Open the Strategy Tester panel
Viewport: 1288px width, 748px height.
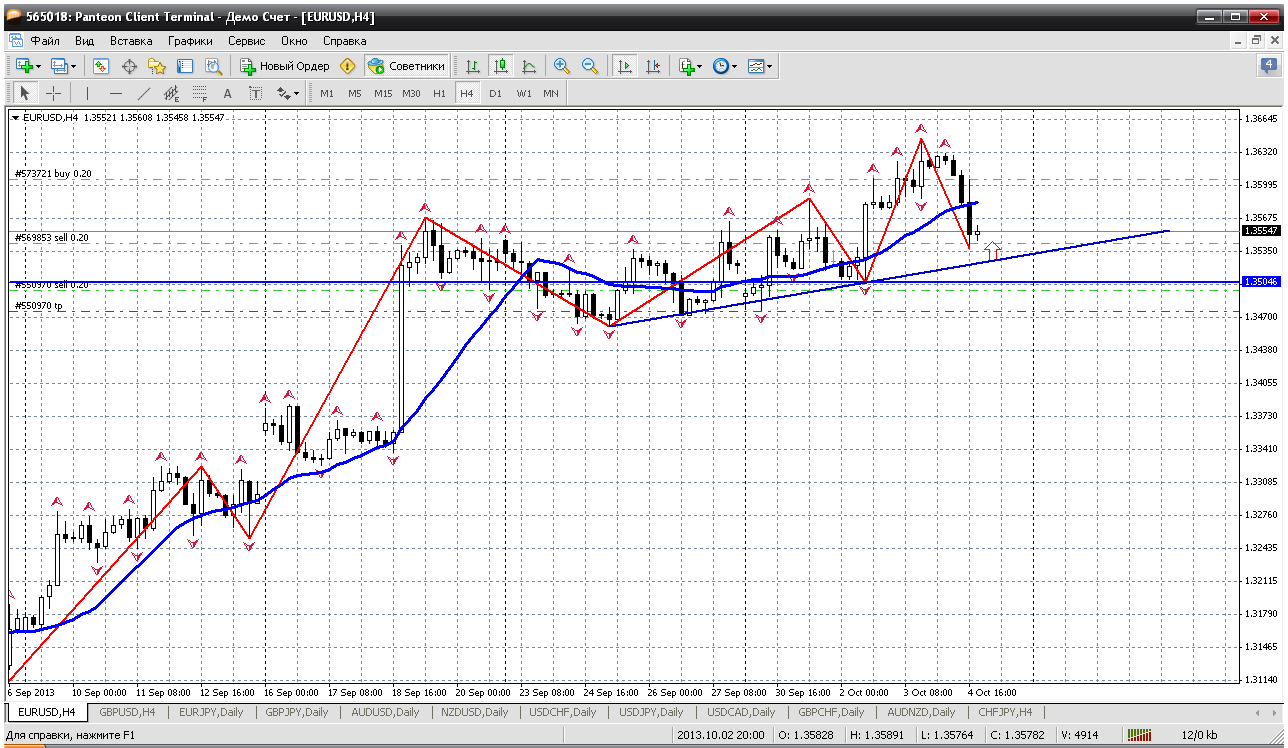coord(213,66)
